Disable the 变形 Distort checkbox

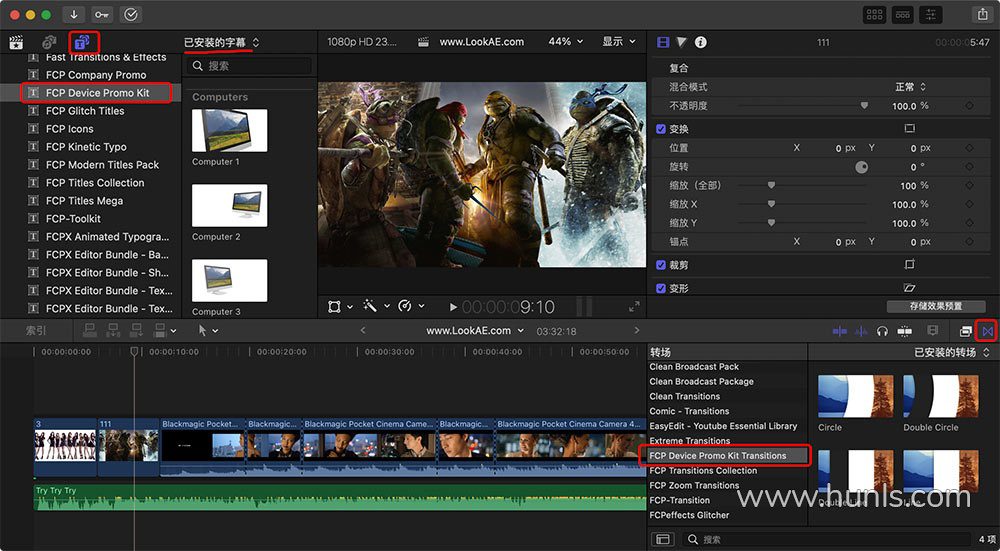(x=661, y=288)
